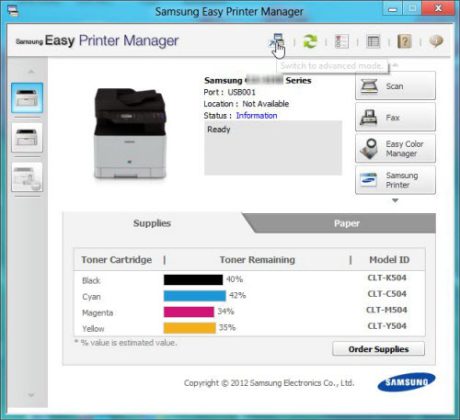This screenshot has width=460, height=420.
Task: Click the Yellow cartridge label
Action: click(x=93, y=329)
